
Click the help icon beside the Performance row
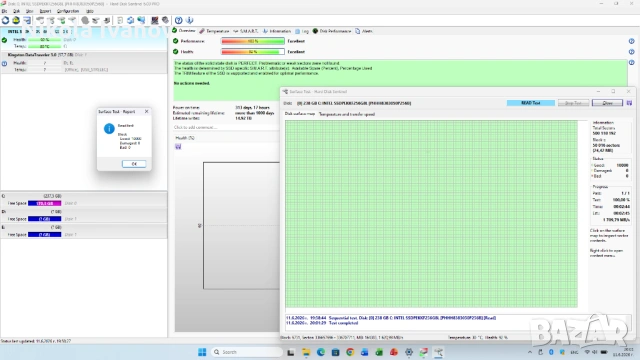pos(631,41)
